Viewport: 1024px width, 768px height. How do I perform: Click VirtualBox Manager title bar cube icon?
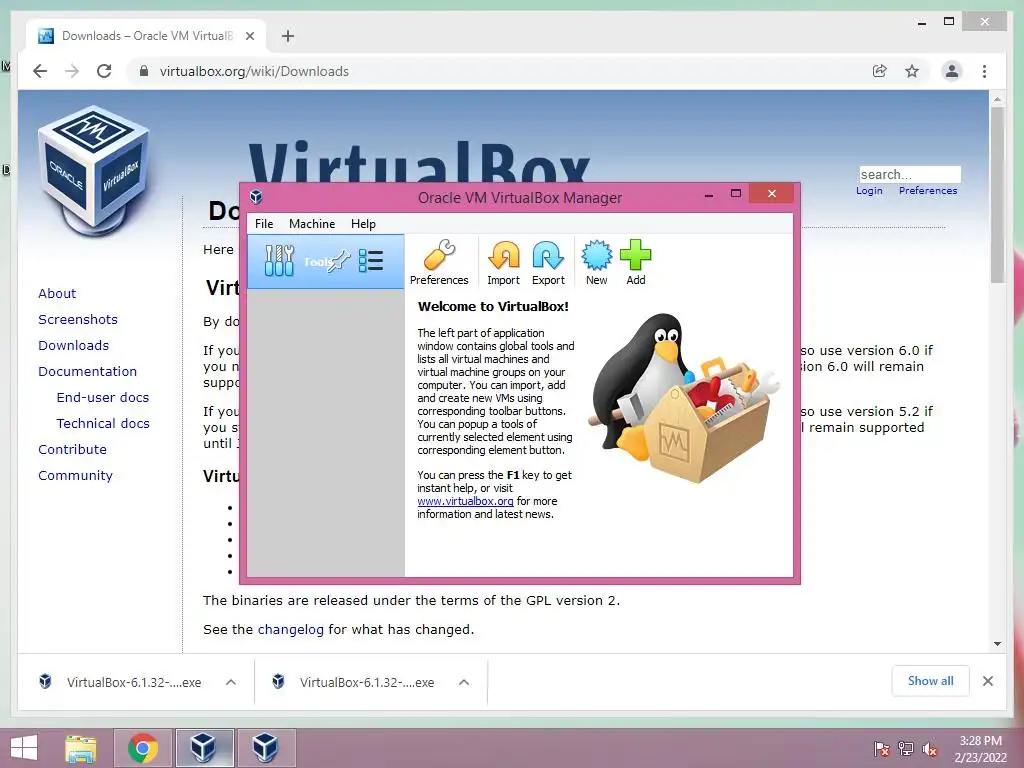click(256, 197)
